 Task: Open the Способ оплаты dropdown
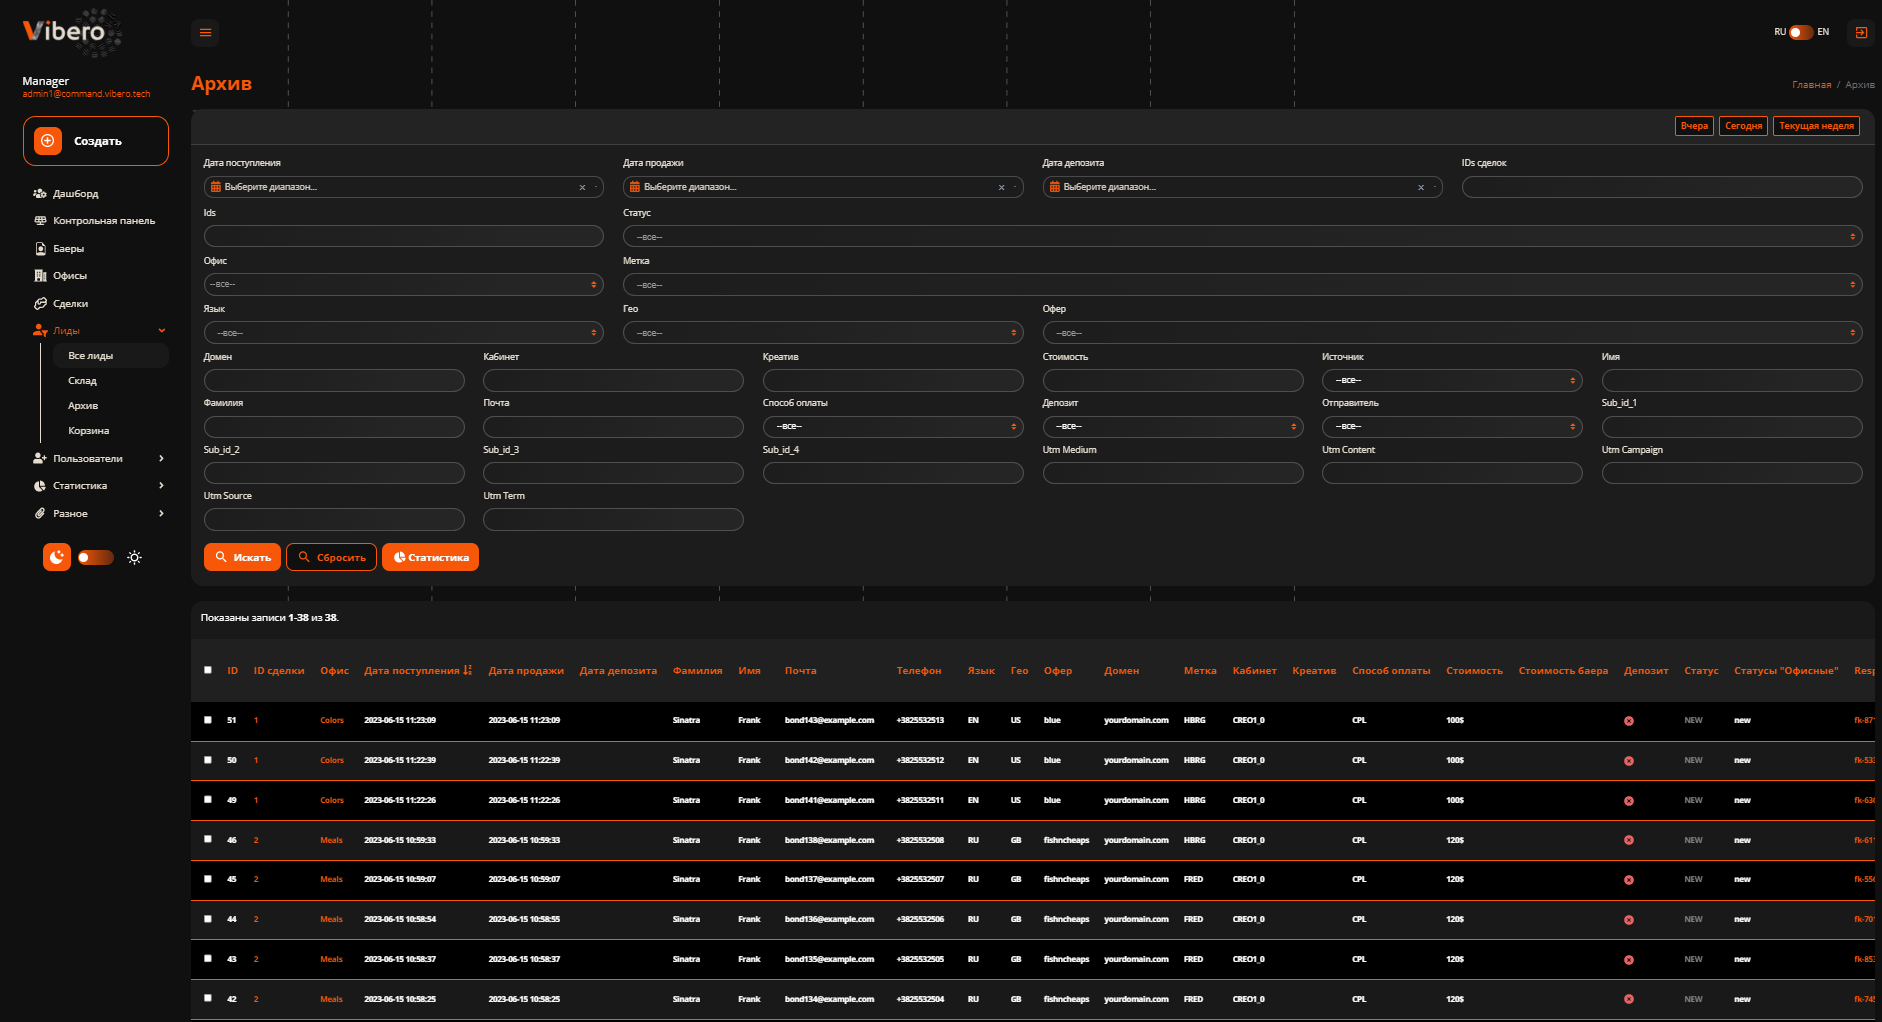(x=893, y=427)
